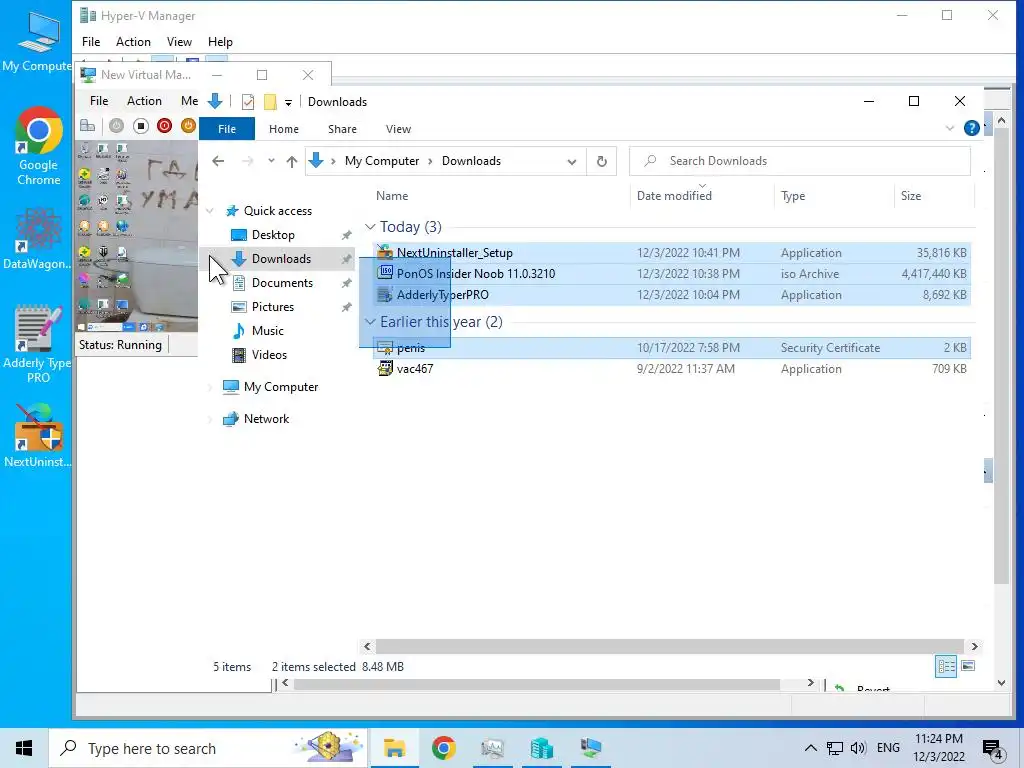Viewport: 1024px width, 768px height.
Task: Collapse the Quick access tree node
Action: point(210,211)
